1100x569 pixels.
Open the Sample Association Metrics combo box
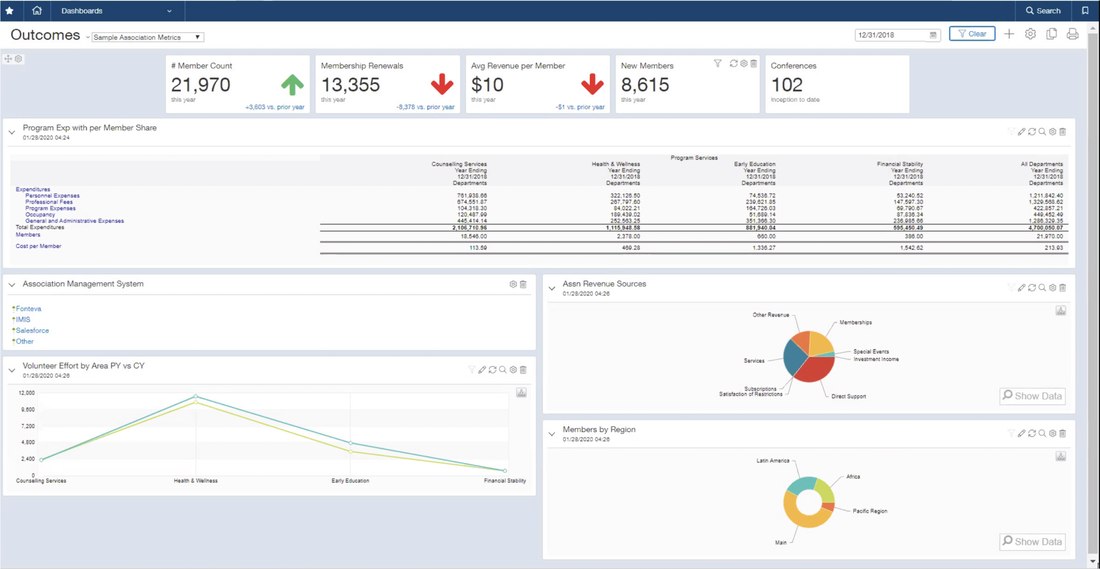coord(147,37)
